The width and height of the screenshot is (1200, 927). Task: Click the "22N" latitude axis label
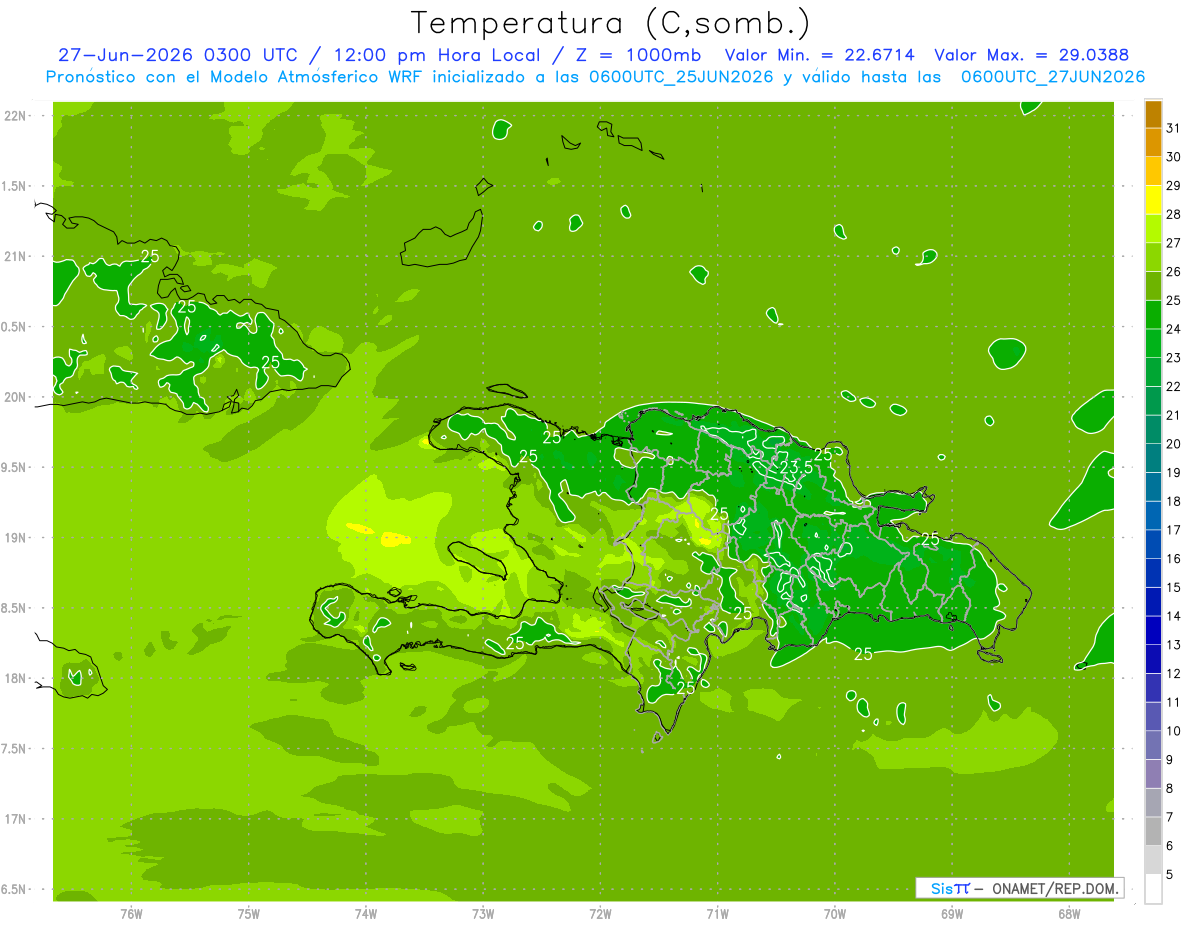tap(17, 115)
